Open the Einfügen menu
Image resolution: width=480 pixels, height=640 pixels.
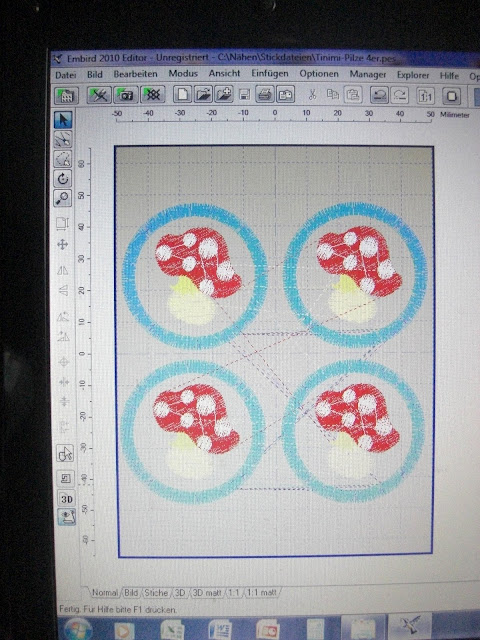point(270,73)
